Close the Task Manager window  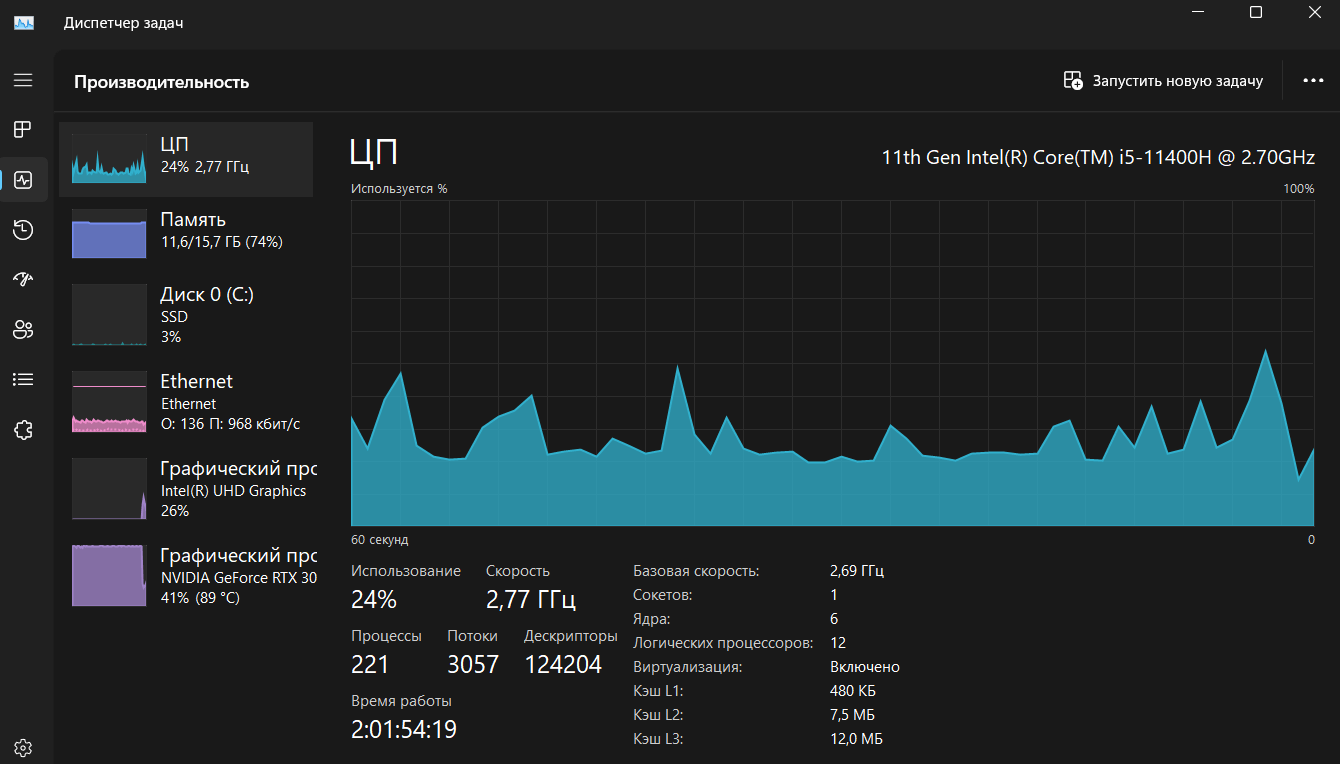click(x=1314, y=12)
